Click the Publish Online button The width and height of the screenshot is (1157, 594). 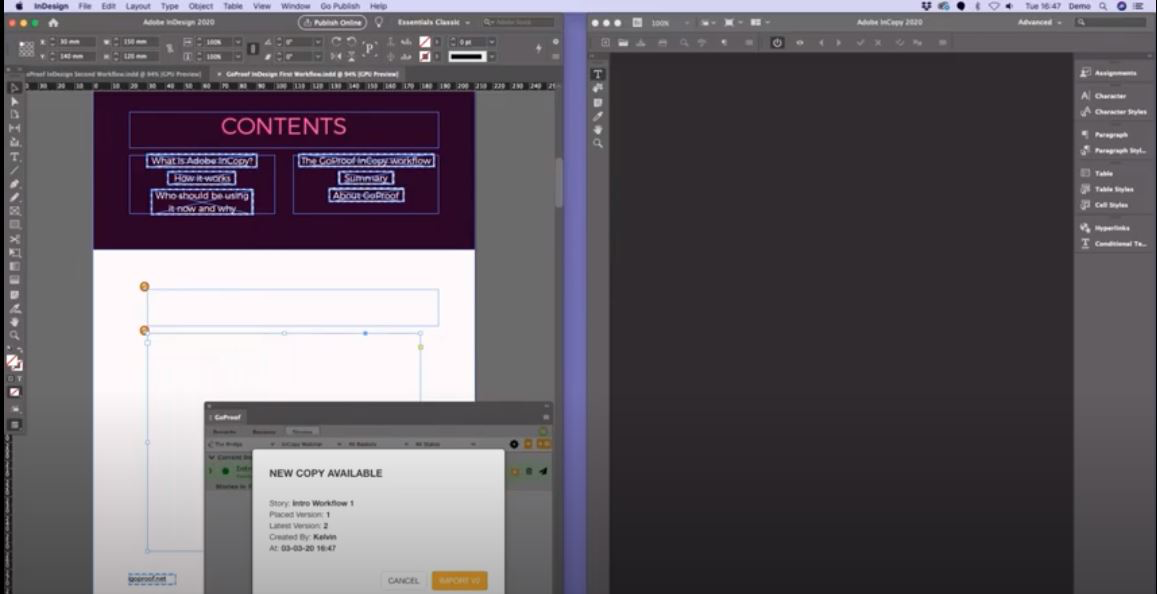[332, 22]
